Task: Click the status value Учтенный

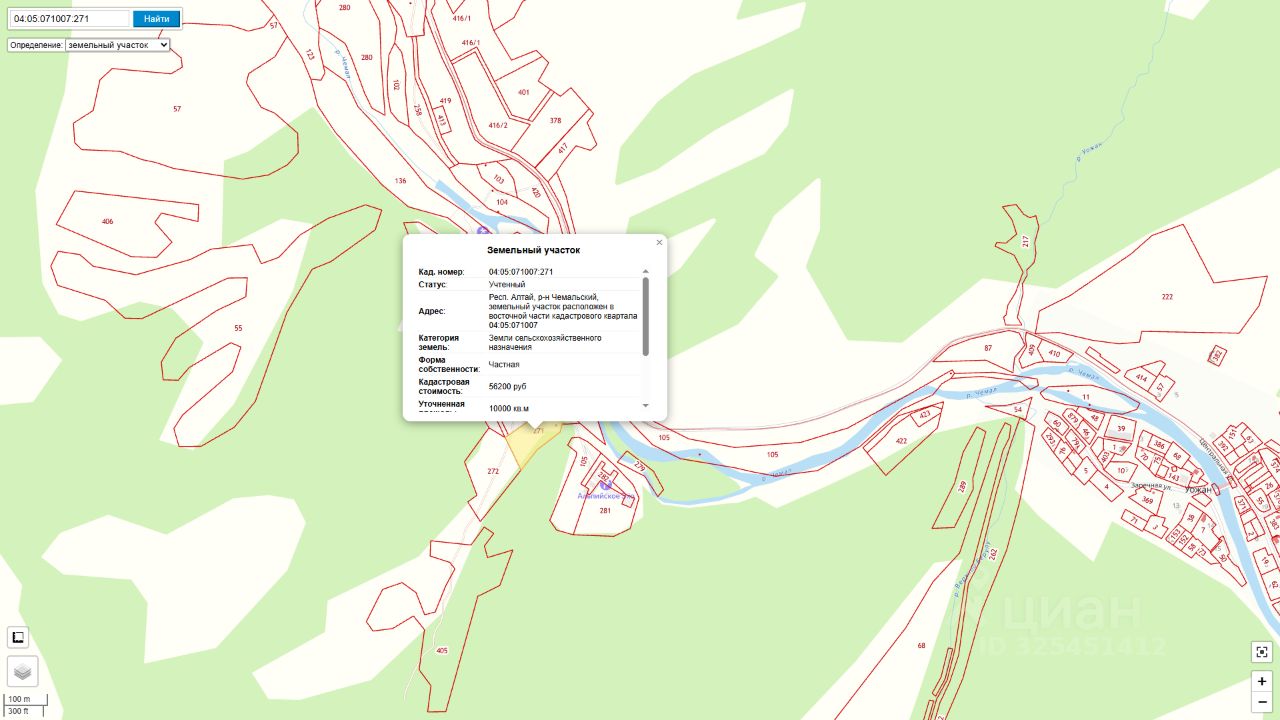Action: [507, 285]
